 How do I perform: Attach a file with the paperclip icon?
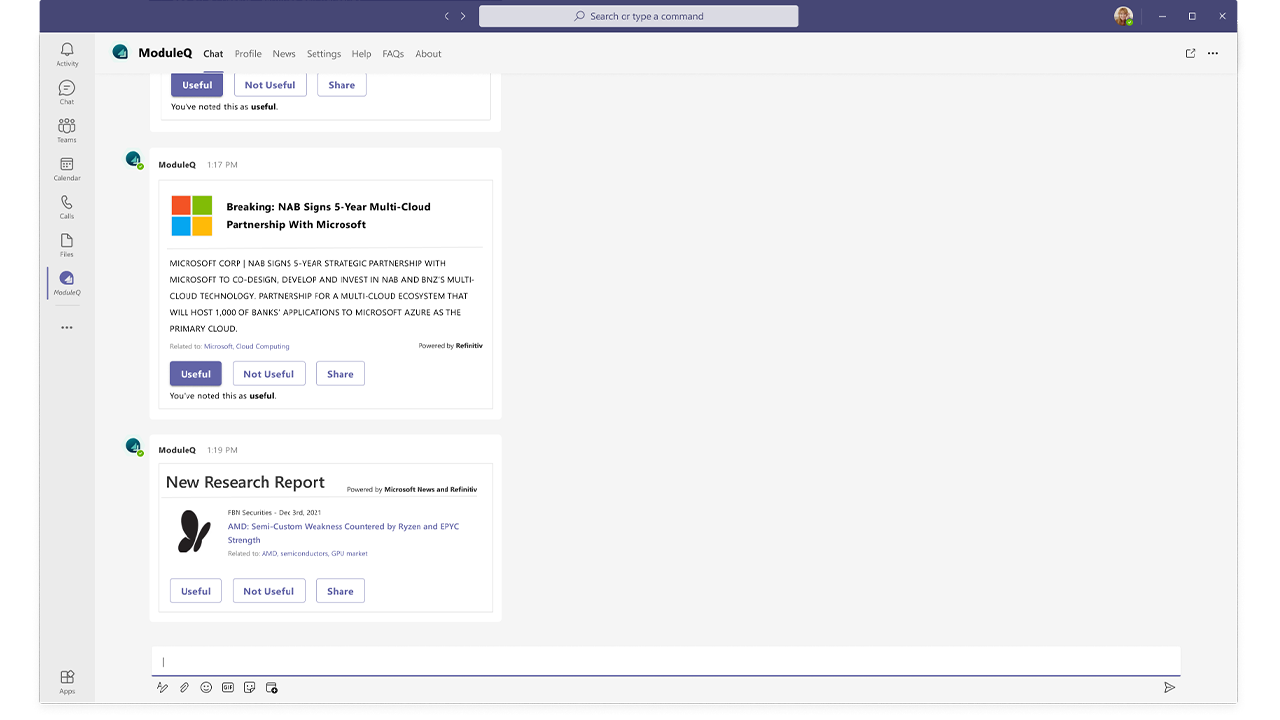(x=184, y=687)
